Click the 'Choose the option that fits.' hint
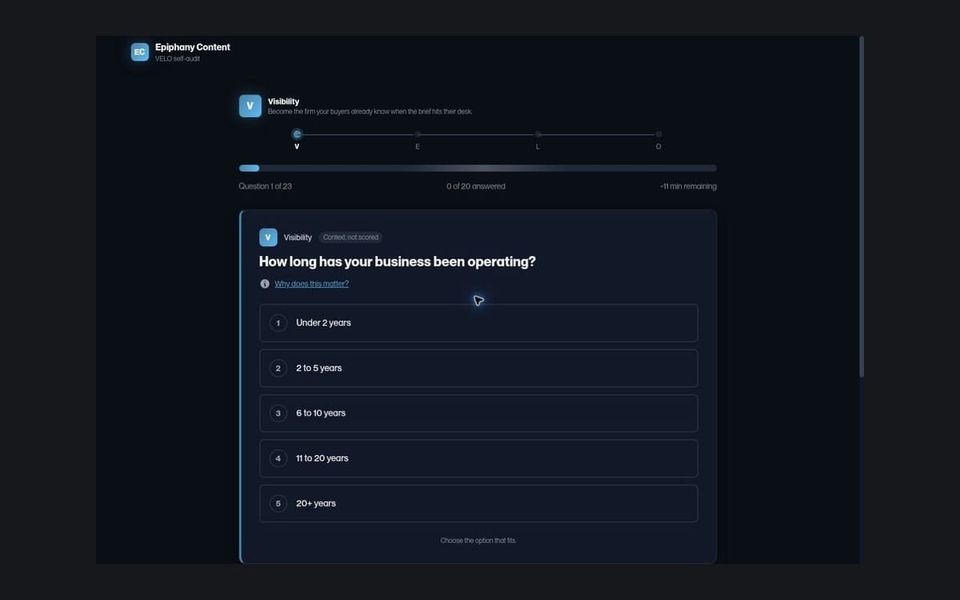The height and width of the screenshot is (600, 960). [x=478, y=541]
